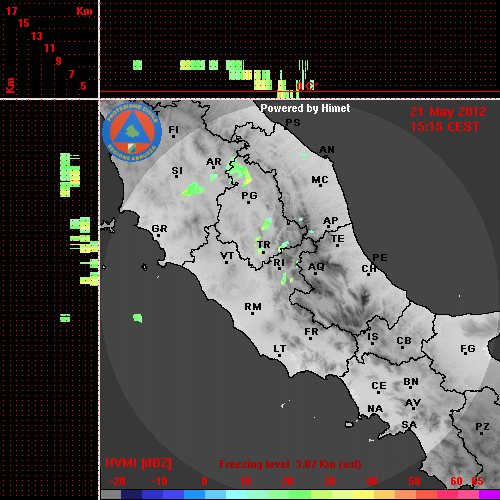The height and width of the screenshot is (500, 500).
Task: Click the 11 altitude label
Action: click(x=49, y=48)
